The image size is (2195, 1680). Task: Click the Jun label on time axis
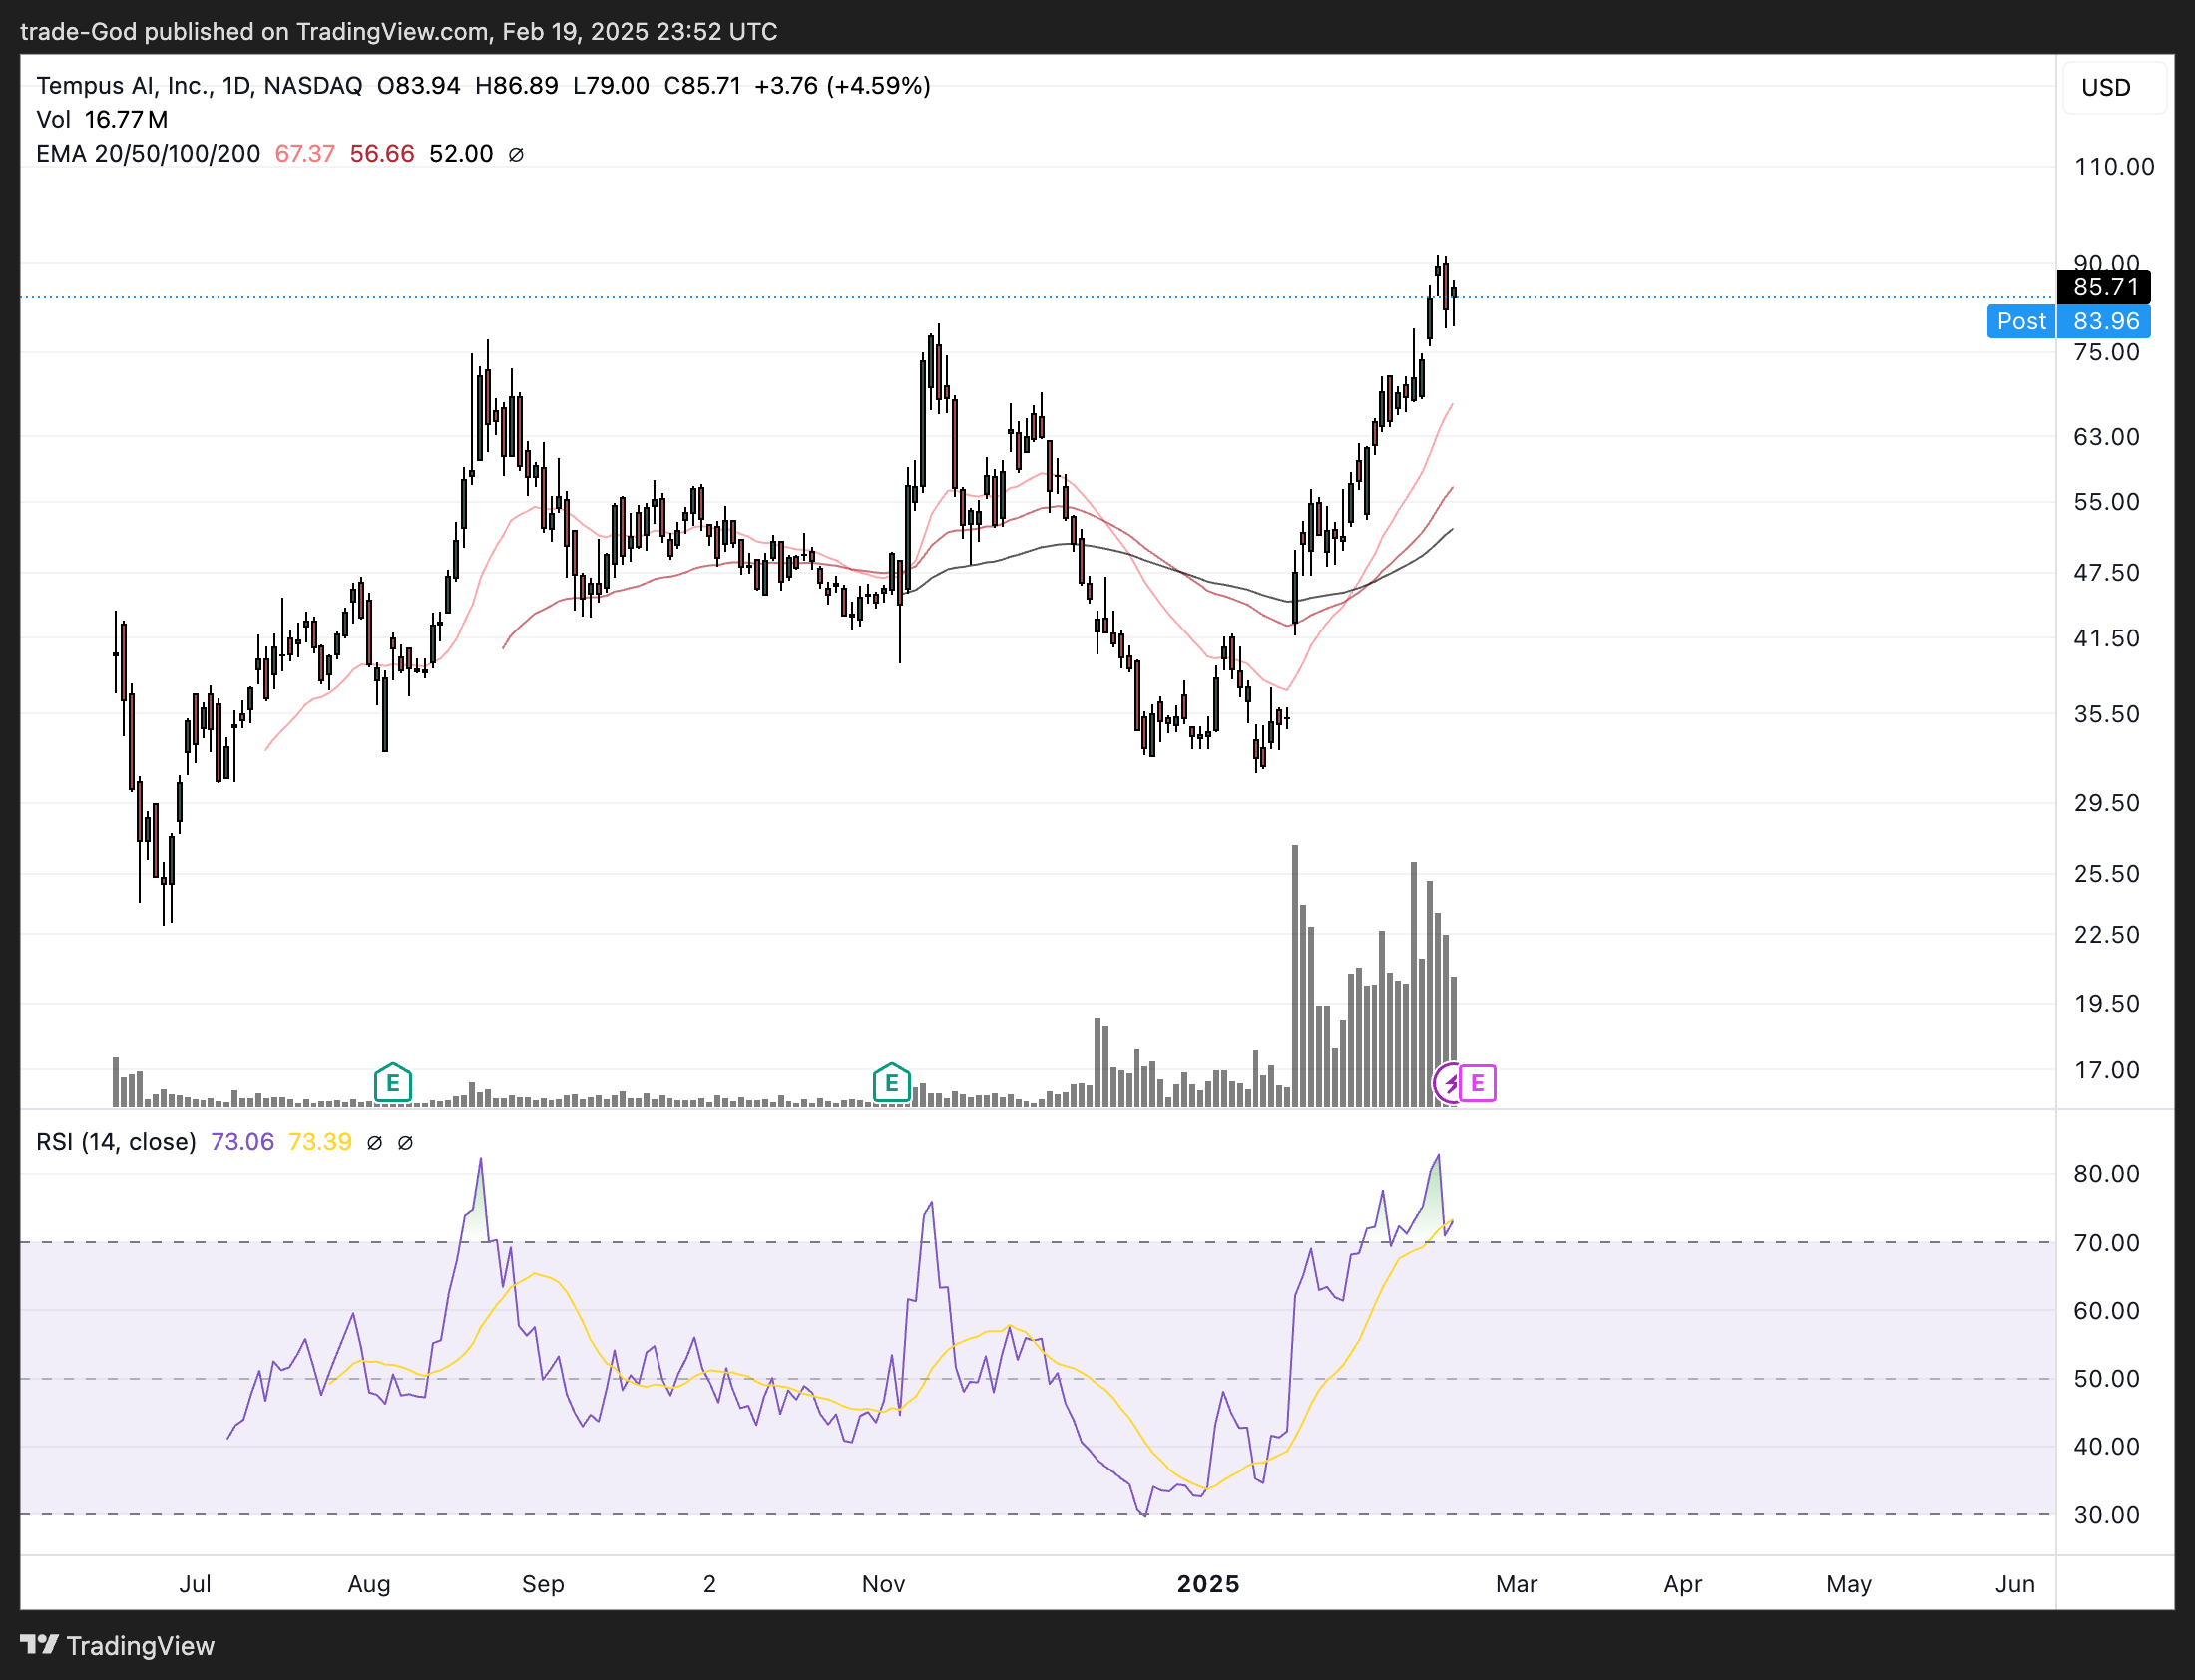(x=2015, y=1585)
